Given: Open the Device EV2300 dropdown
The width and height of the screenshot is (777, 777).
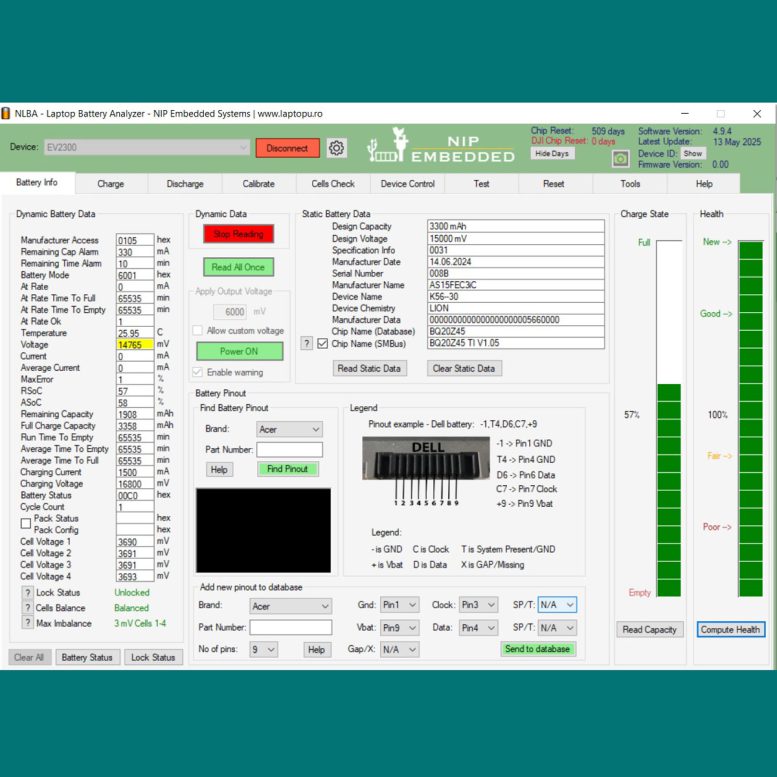Looking at the screenshot, I should (147, 147).
